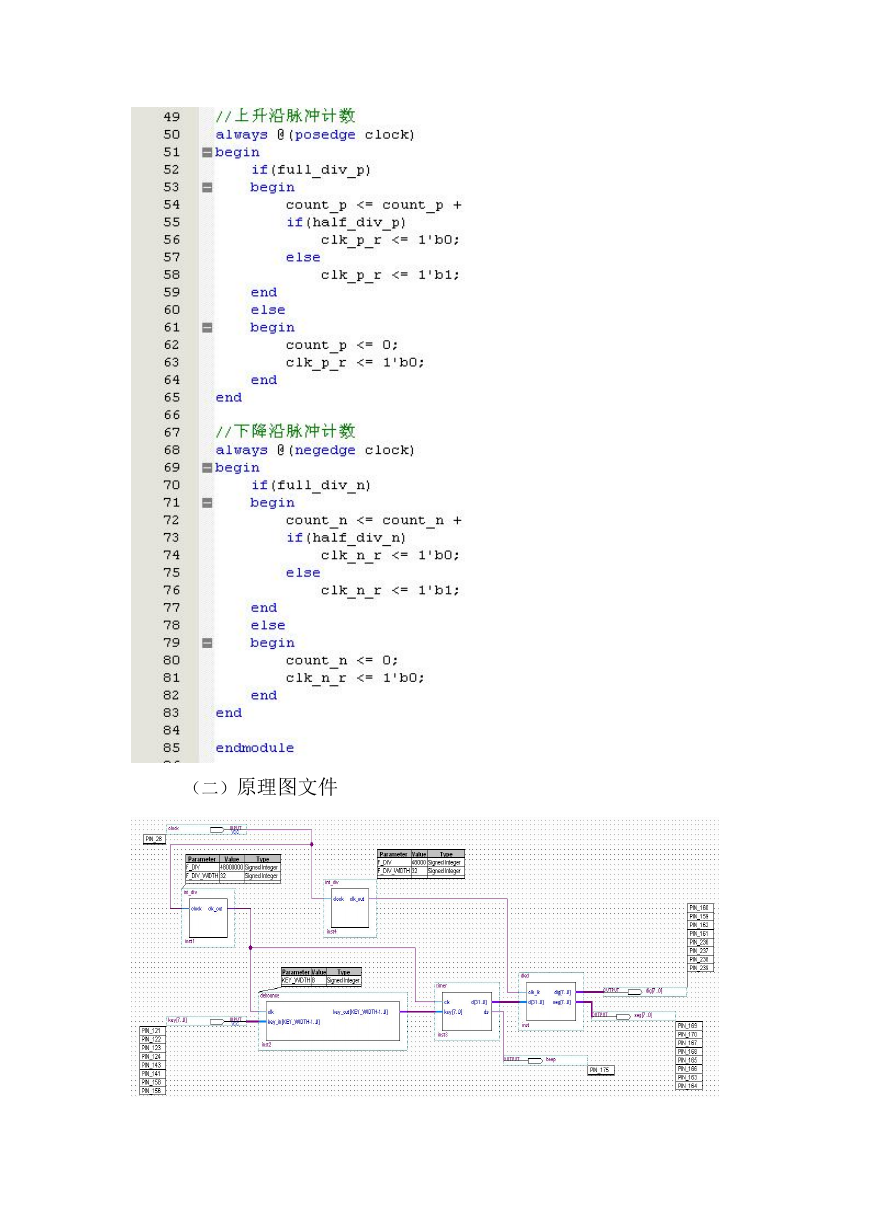This screenshot has height=1228, width=869.
Task: Click line number 67 in the gutter
Action: pos(171,432)
